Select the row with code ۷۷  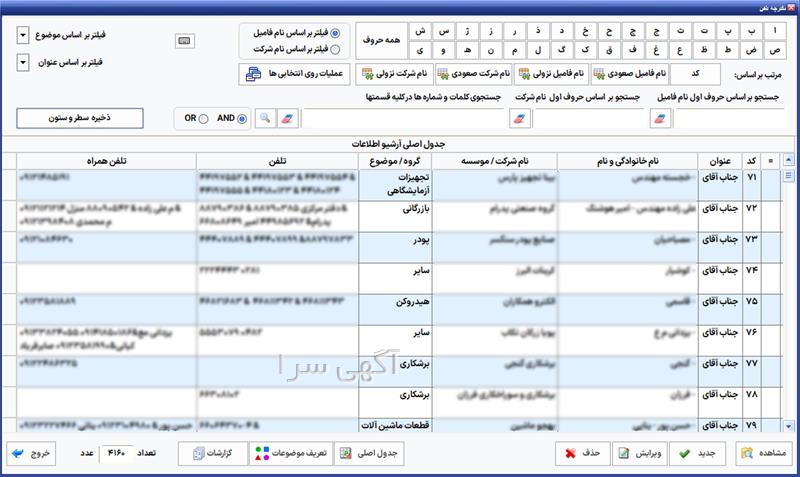(x=392, y=371)
